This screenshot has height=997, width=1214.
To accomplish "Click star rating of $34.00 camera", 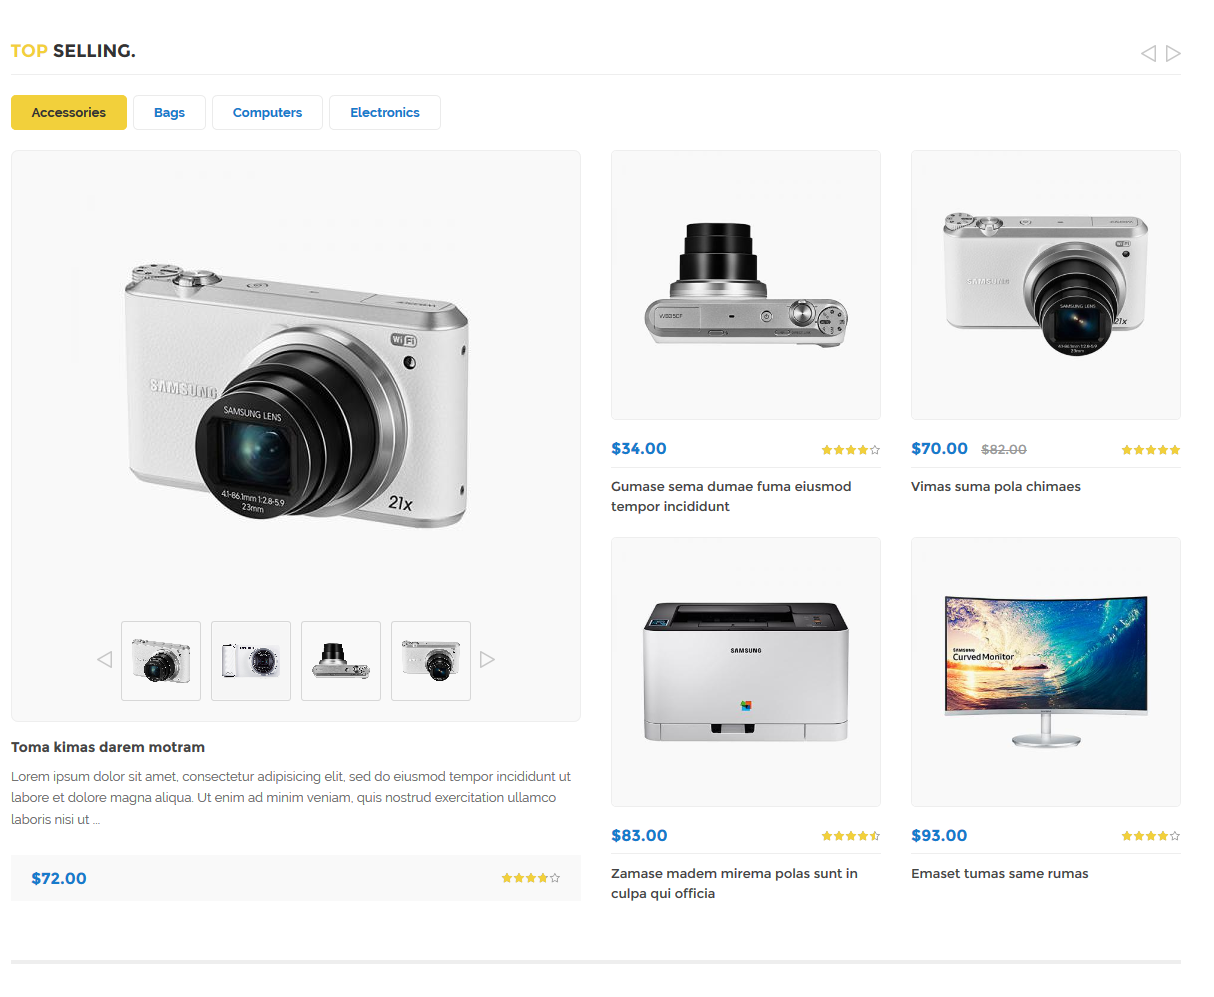I will 851,450.
